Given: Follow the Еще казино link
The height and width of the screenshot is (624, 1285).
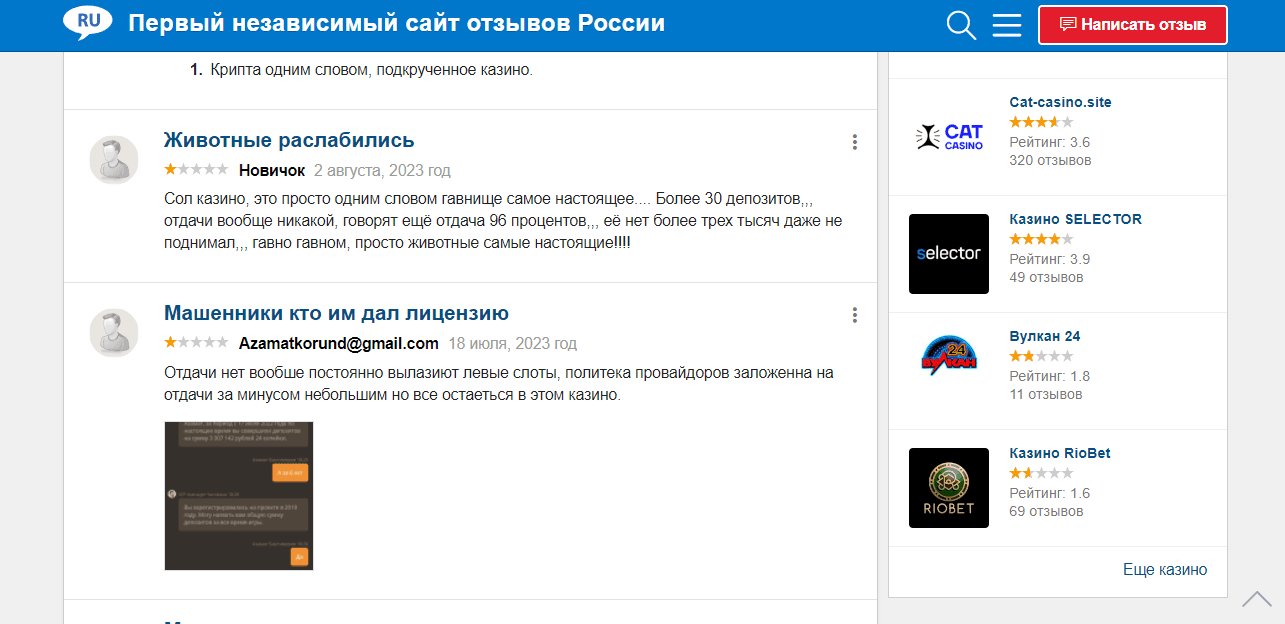Looking at the screenshot, I should [1165, 569].
